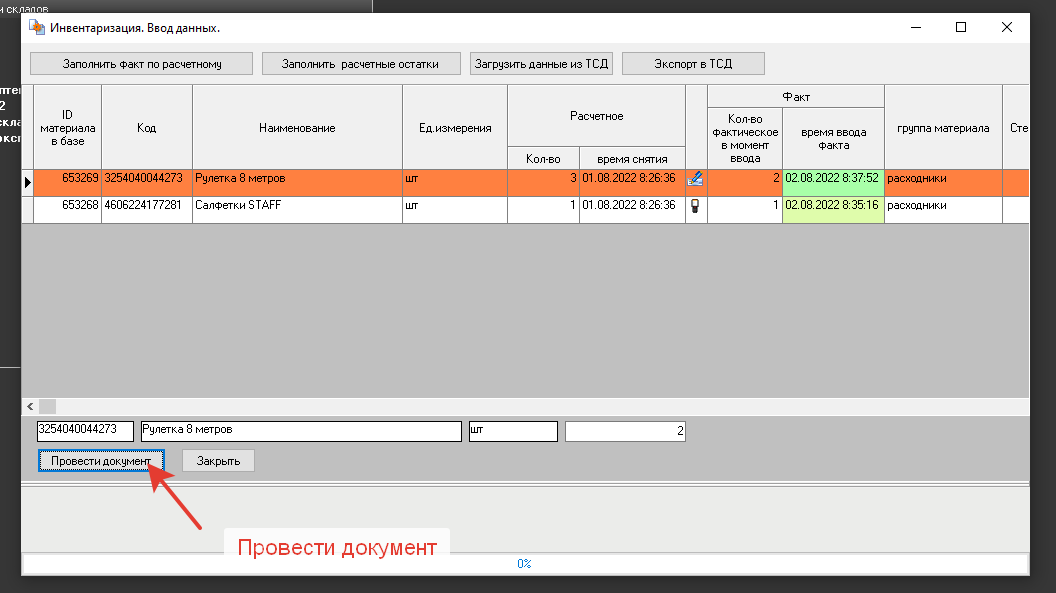
Task: Click the barcode input field 3254040044273
Action: click(x=85, y=431)
